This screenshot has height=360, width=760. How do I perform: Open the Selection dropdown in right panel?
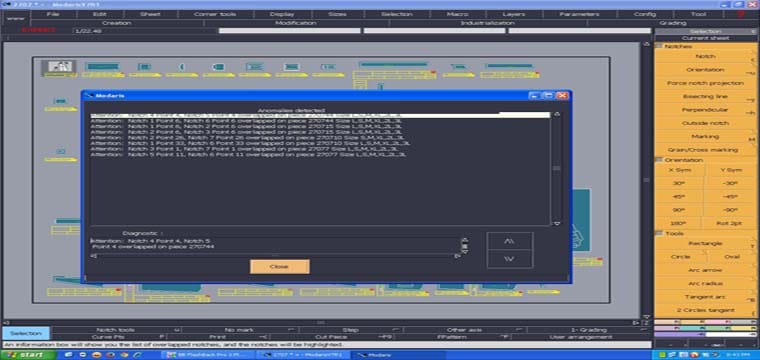pos(705,31)
